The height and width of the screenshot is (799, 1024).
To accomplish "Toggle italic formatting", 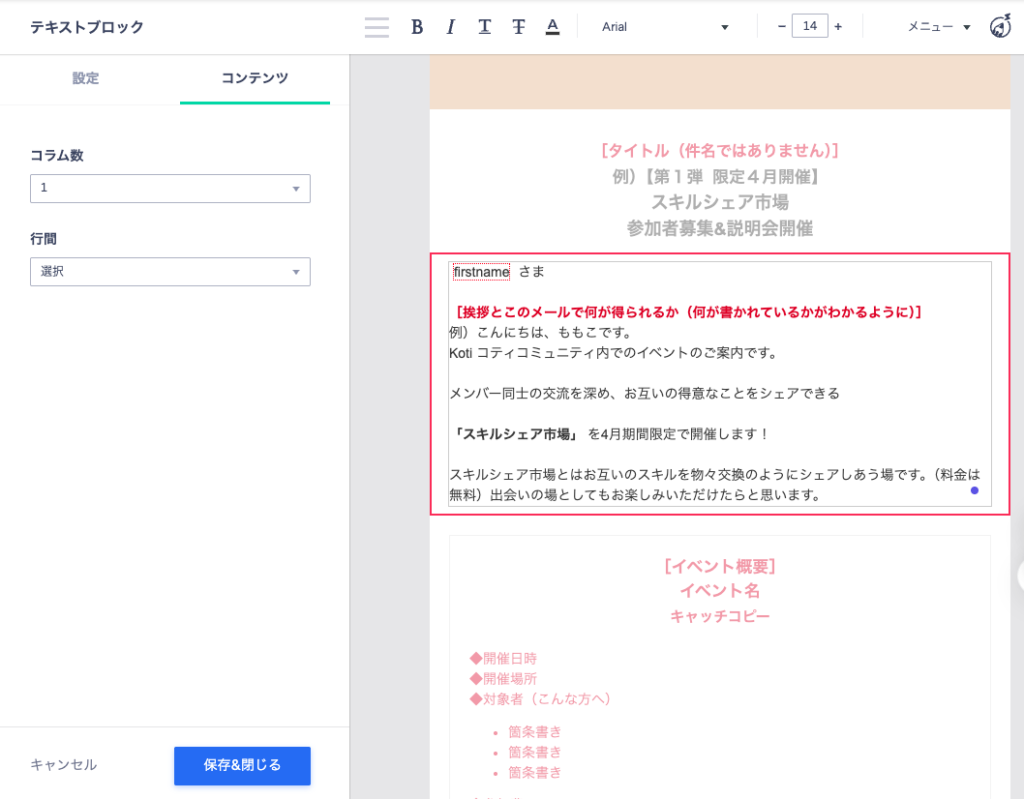I will coord(451,27).
